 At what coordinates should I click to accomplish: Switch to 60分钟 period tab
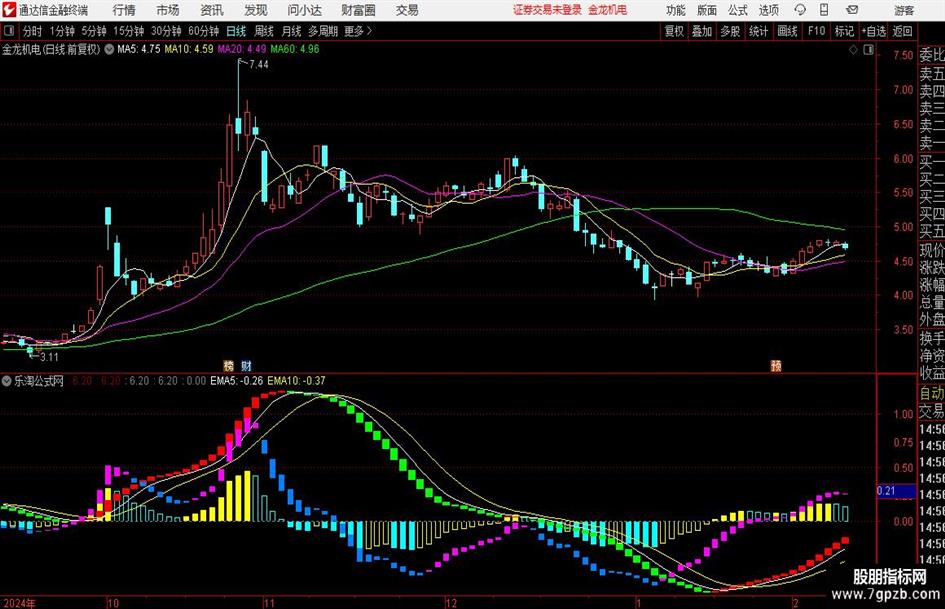203,31
